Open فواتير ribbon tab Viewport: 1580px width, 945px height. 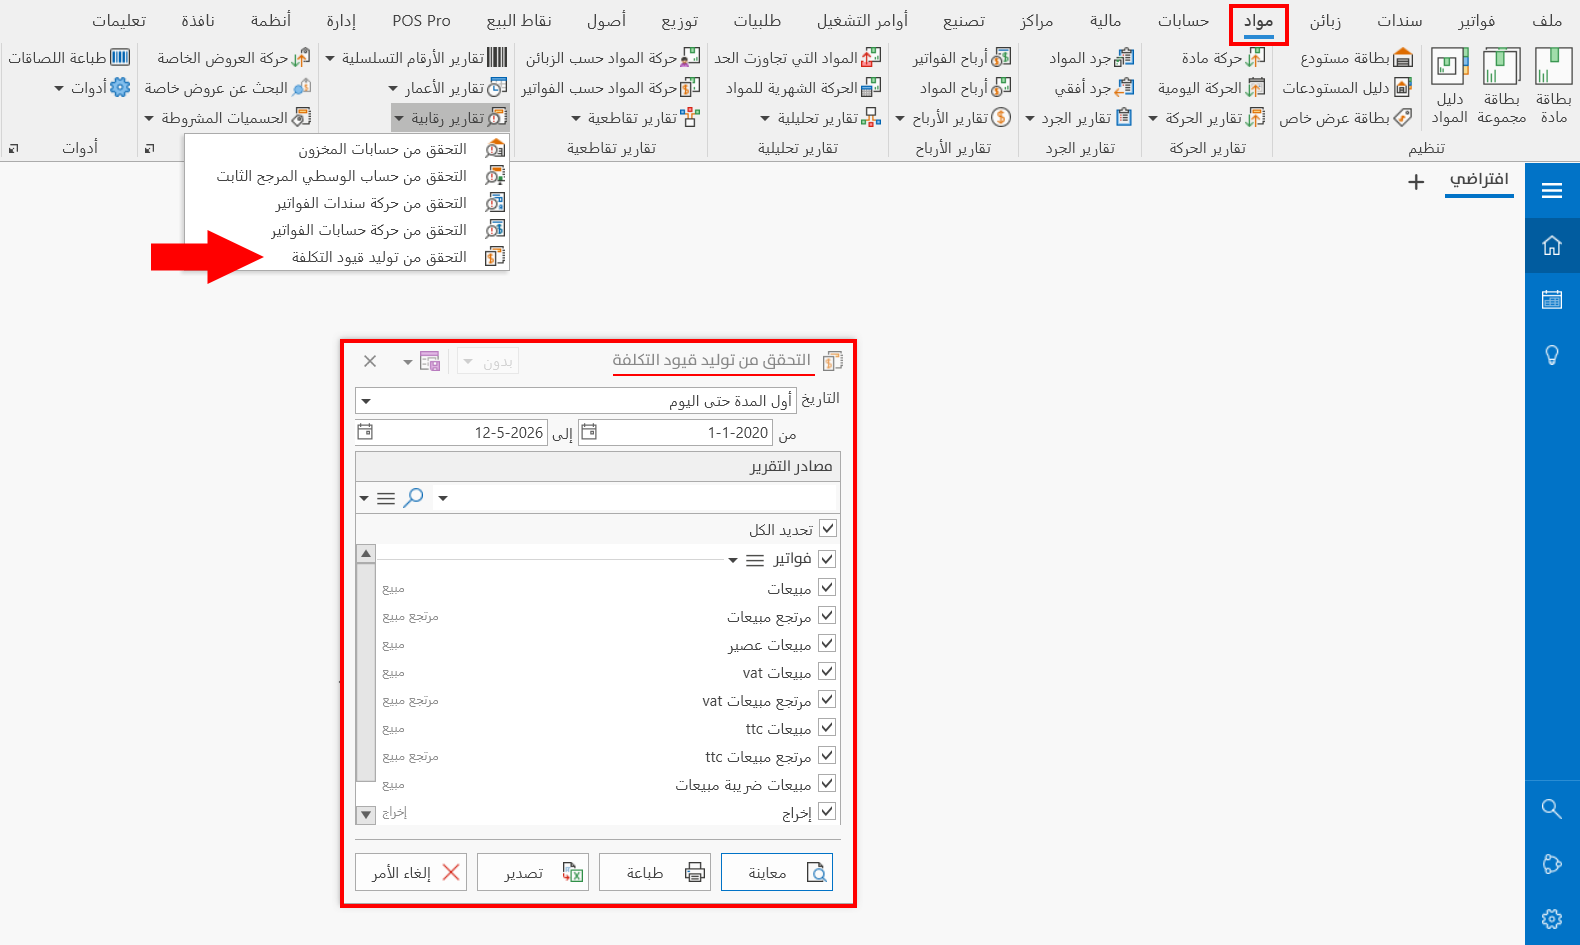1477,21
